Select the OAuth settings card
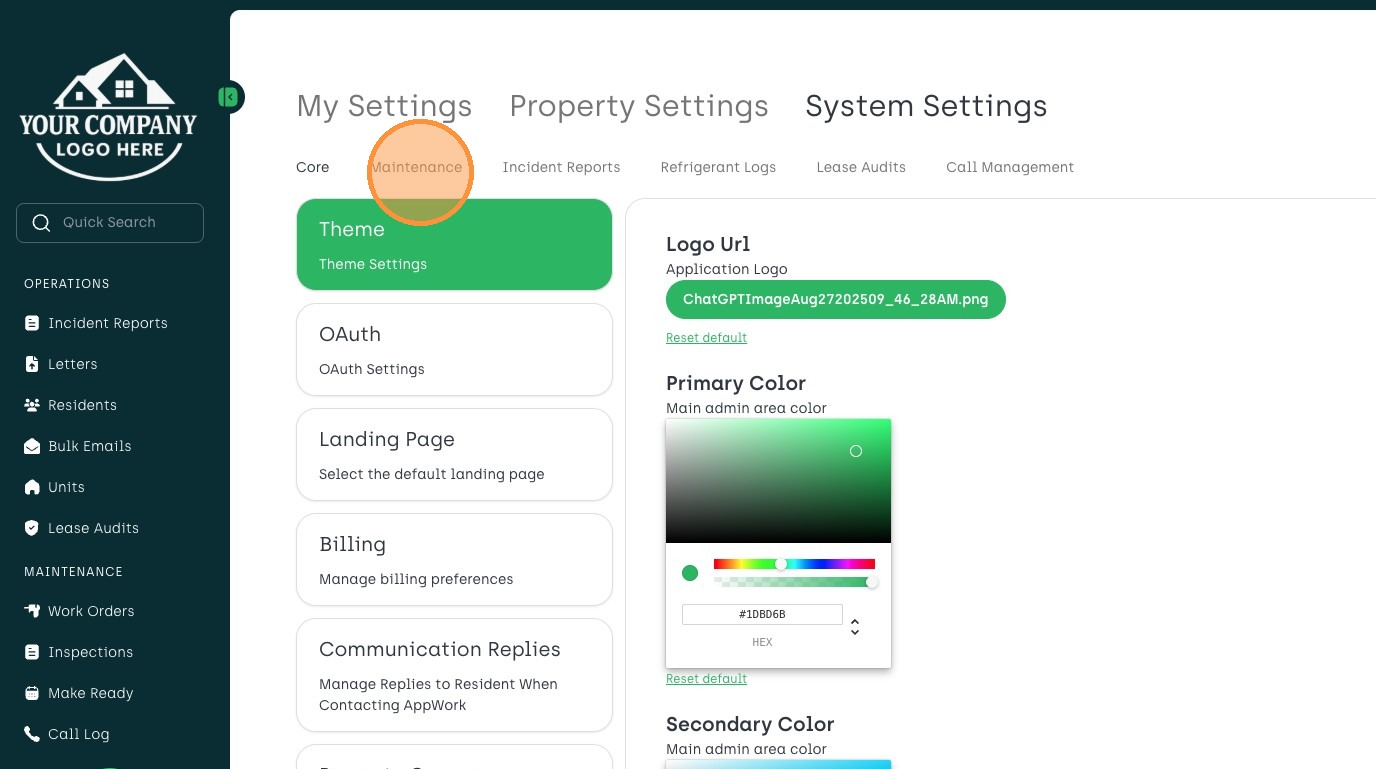The height and width of the screenshot is (769, 1376). 454,350
